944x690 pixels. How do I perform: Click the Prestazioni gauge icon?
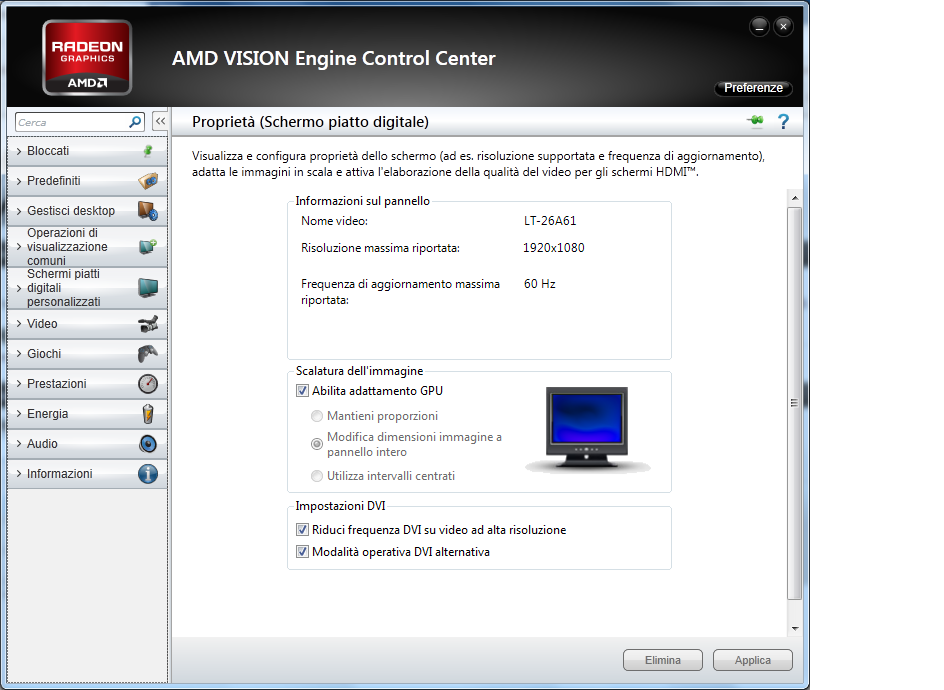coord(148,384)
